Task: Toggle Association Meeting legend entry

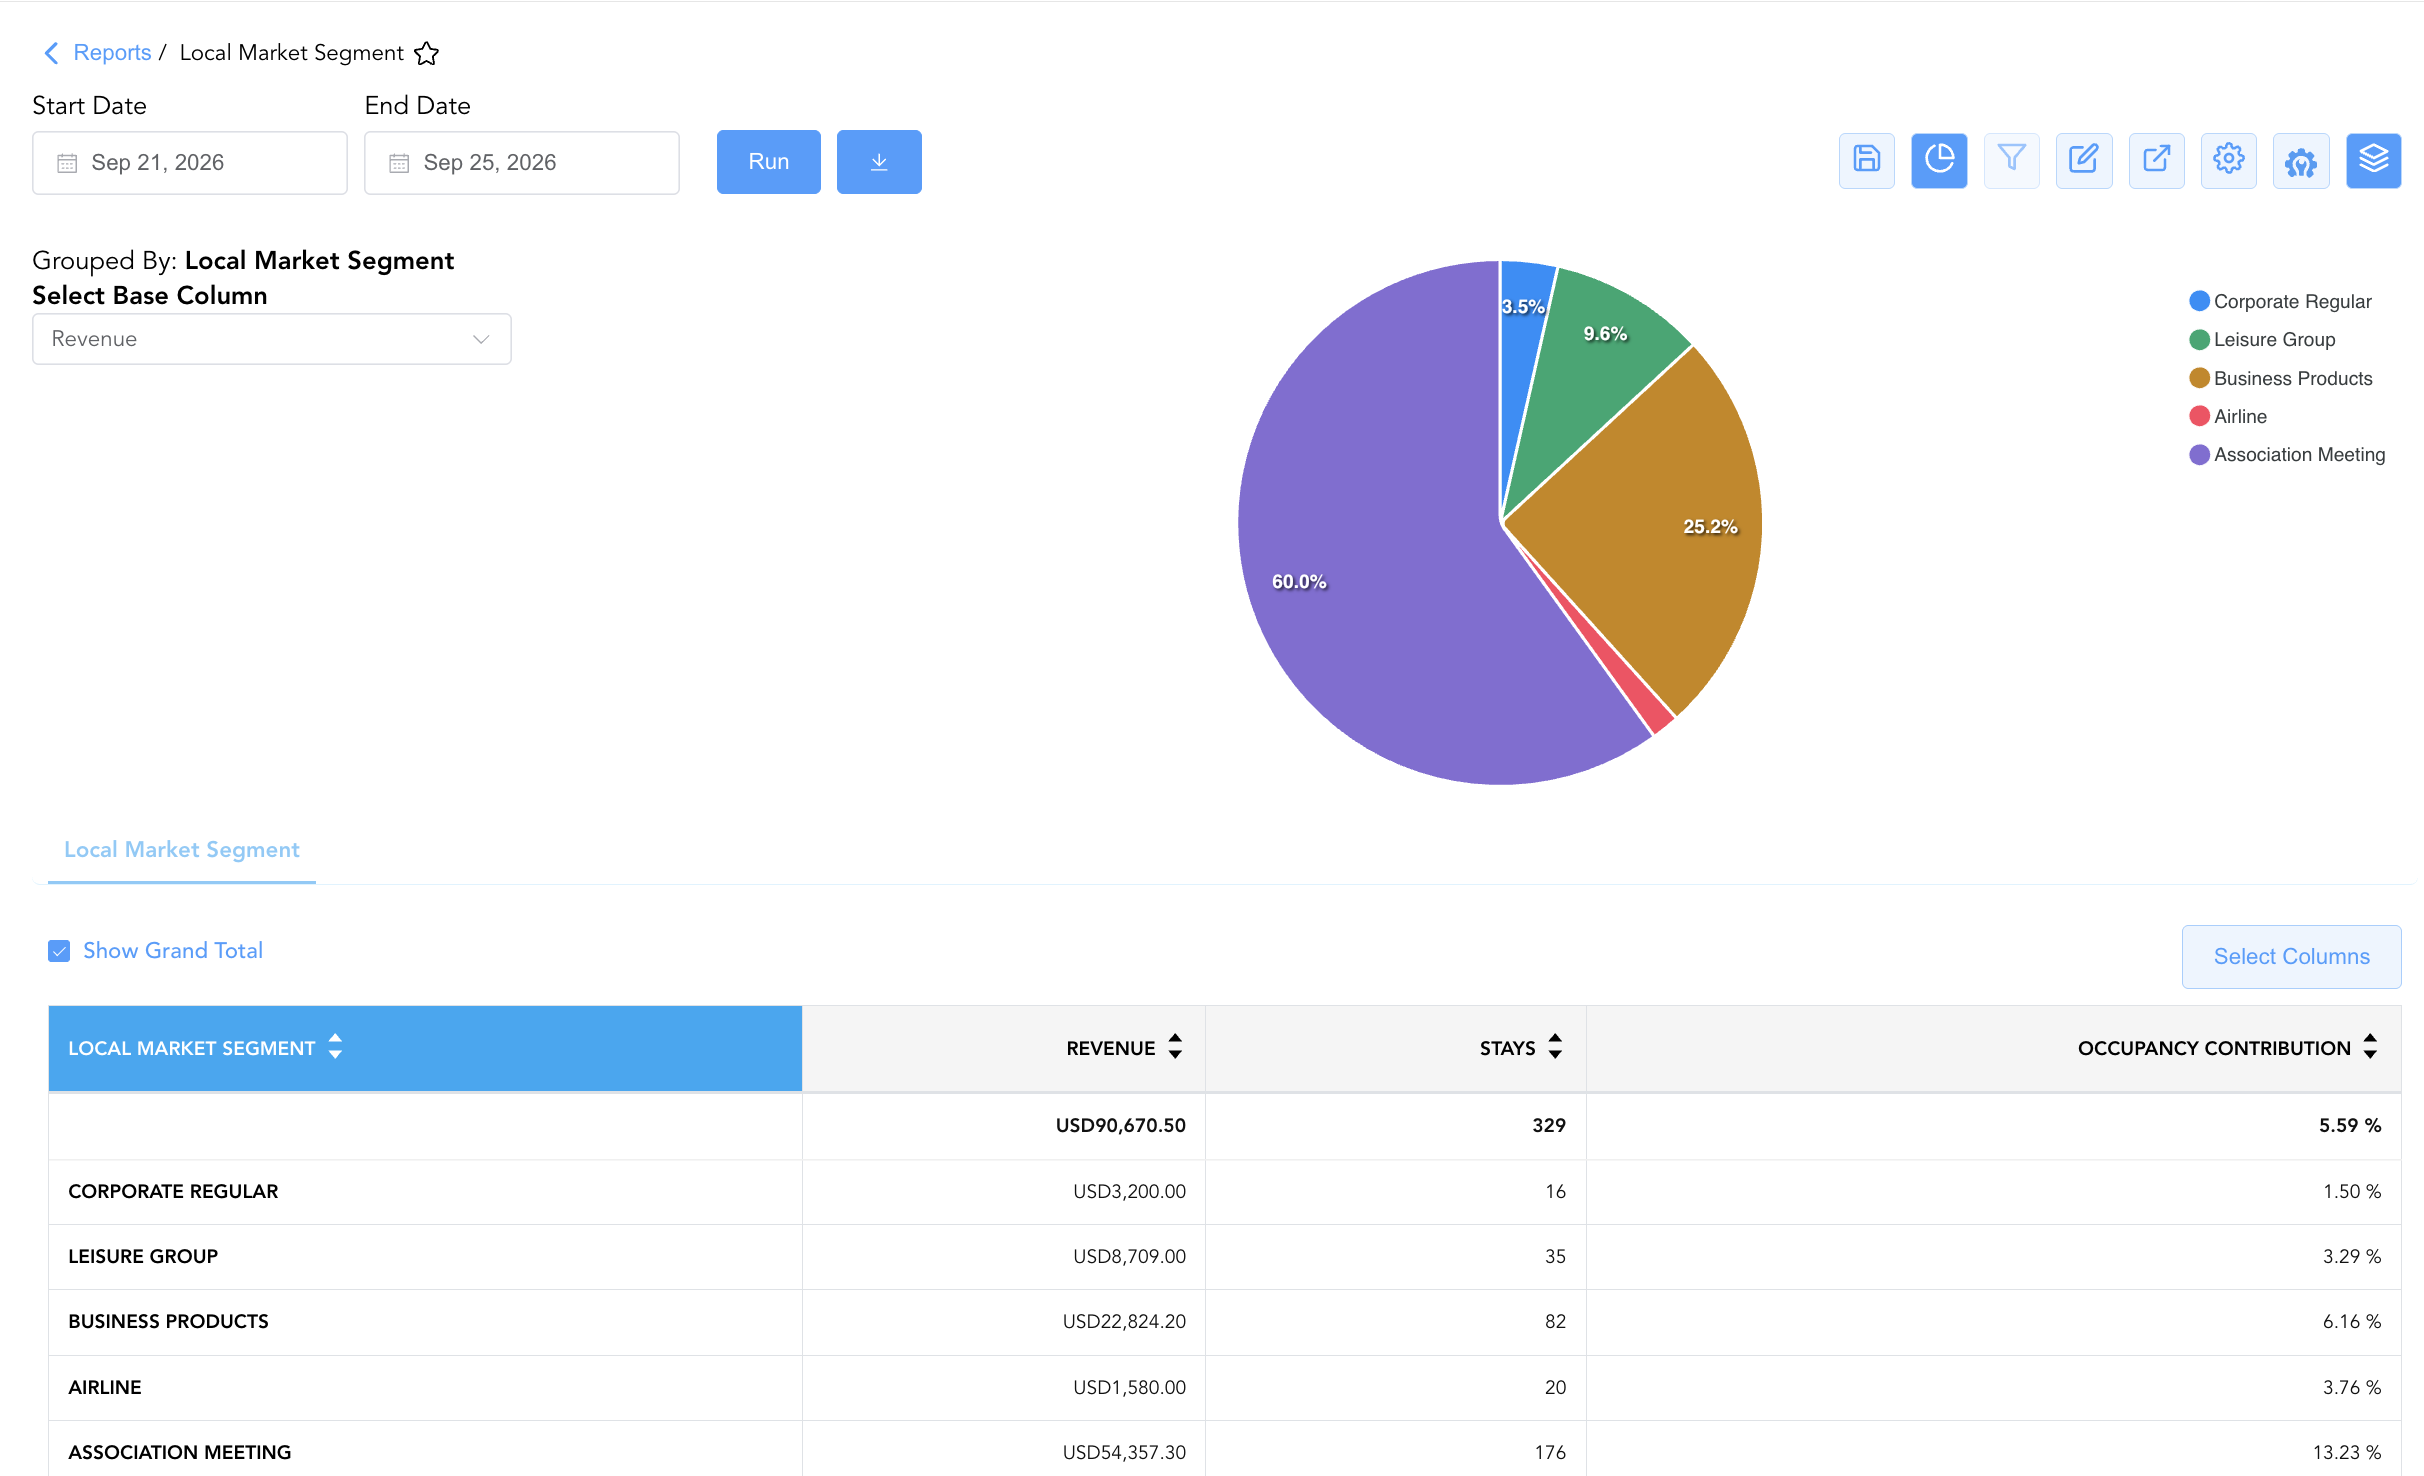Action: coord(2287,455)
